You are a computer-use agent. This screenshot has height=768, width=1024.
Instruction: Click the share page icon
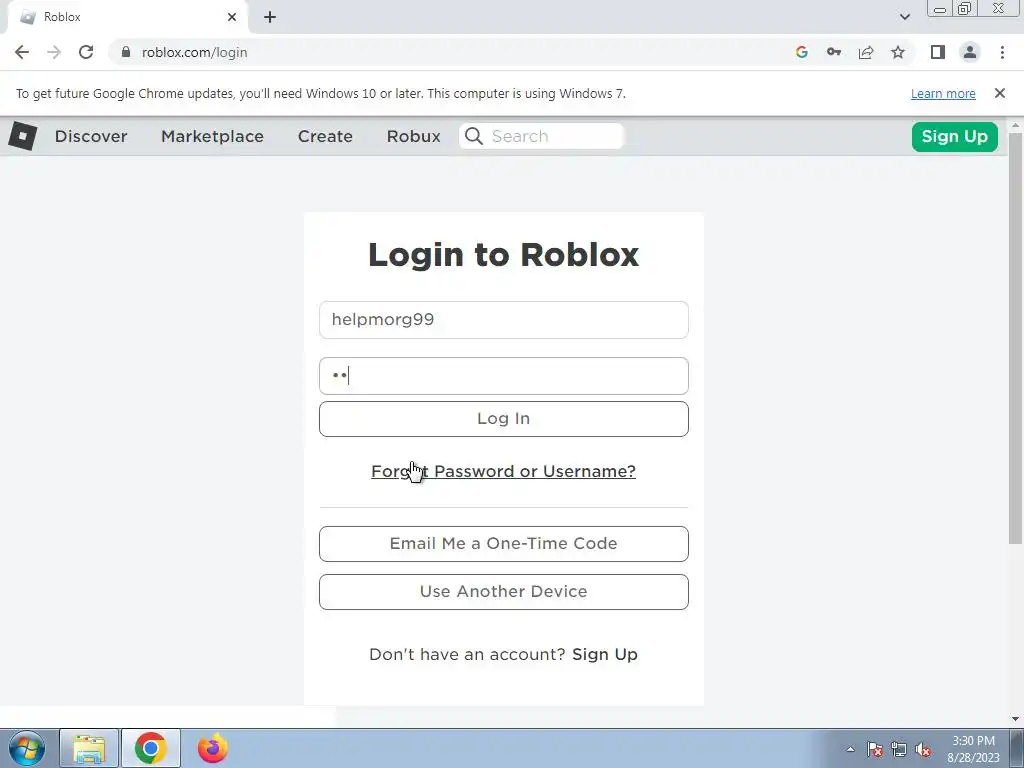pos(866,52)
